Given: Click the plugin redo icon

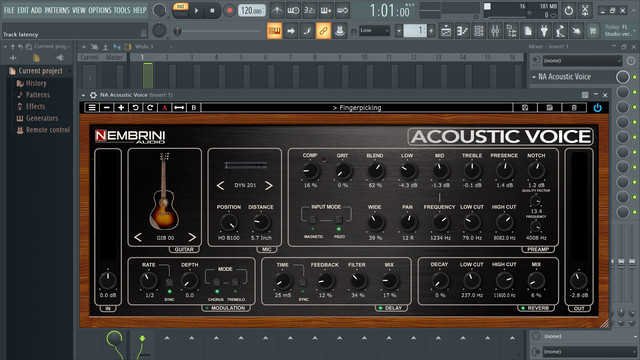Looking at the screenshot, I should click(150, 108).
